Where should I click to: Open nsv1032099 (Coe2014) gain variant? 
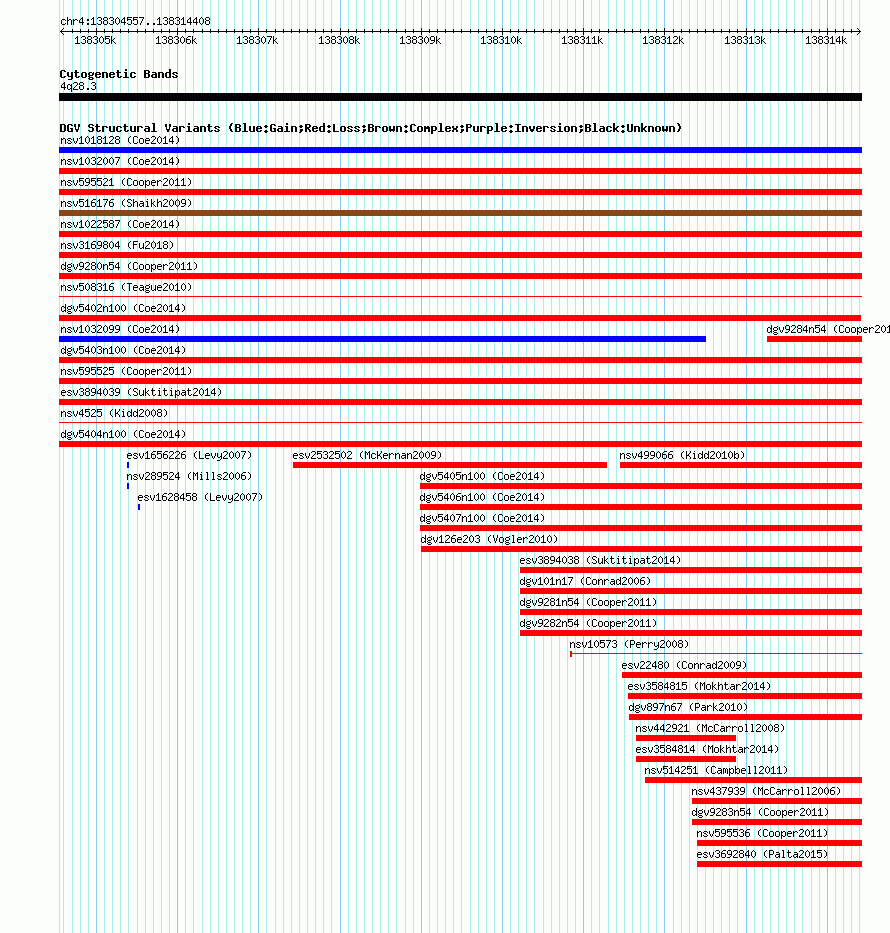coord(120,329)
